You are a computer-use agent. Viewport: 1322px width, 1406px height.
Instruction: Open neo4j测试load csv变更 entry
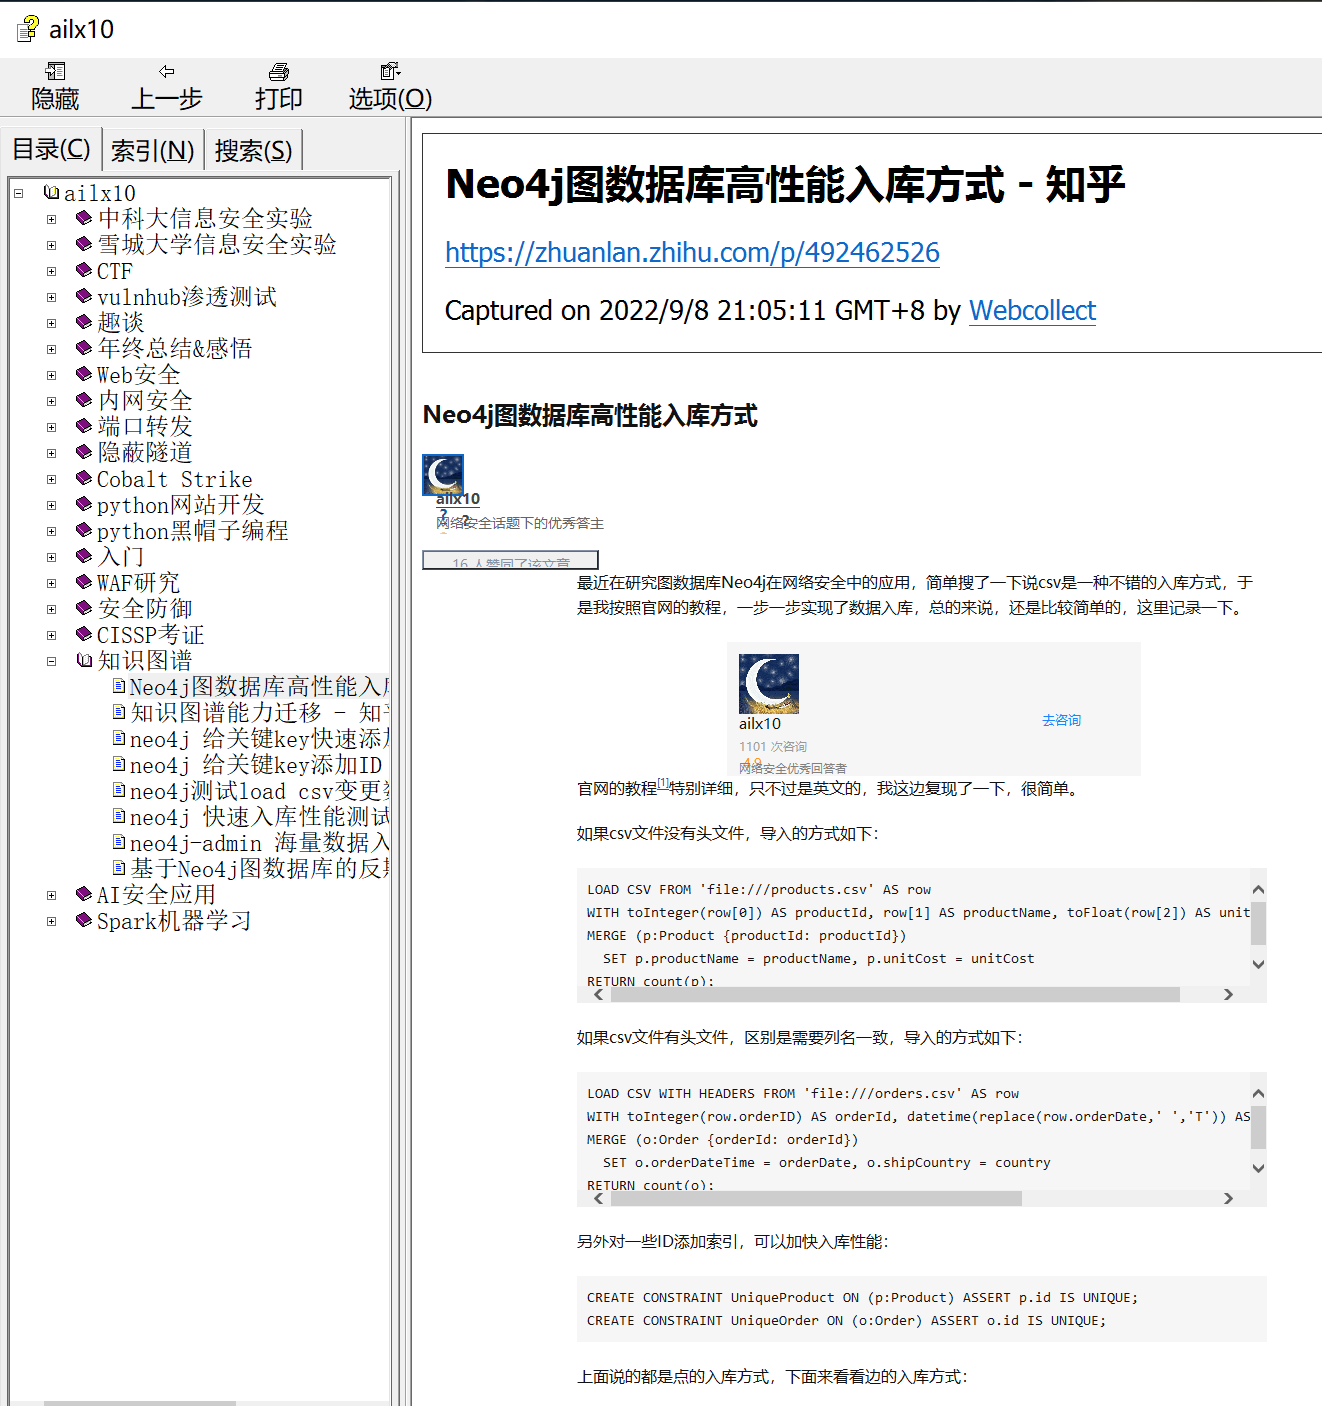click(259, 791)
